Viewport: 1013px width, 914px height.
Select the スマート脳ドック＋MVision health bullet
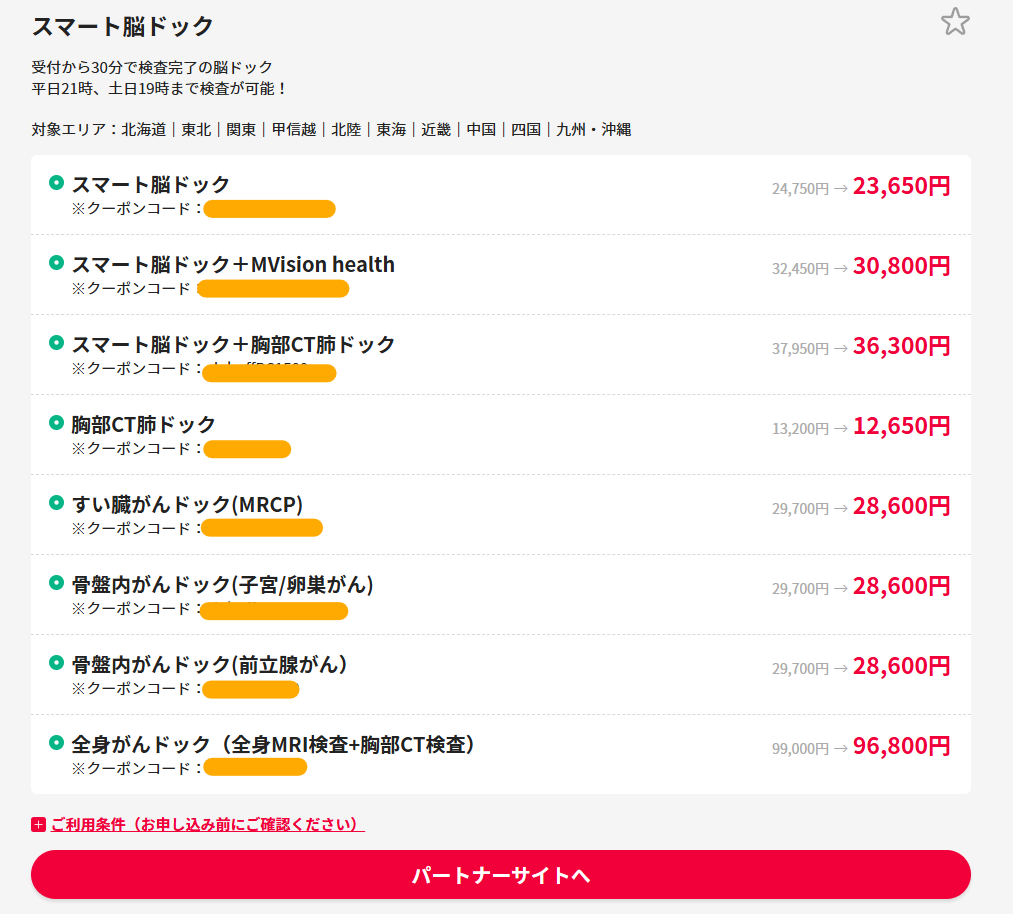tap(56, 263)
